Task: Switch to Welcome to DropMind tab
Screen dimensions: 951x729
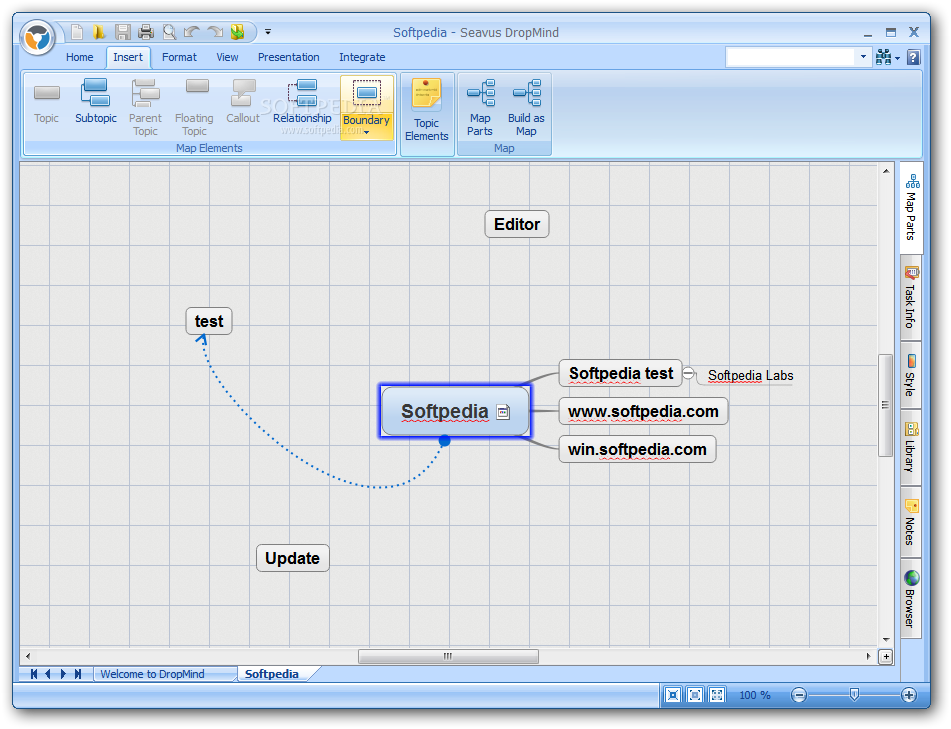Action: point(153,674)
